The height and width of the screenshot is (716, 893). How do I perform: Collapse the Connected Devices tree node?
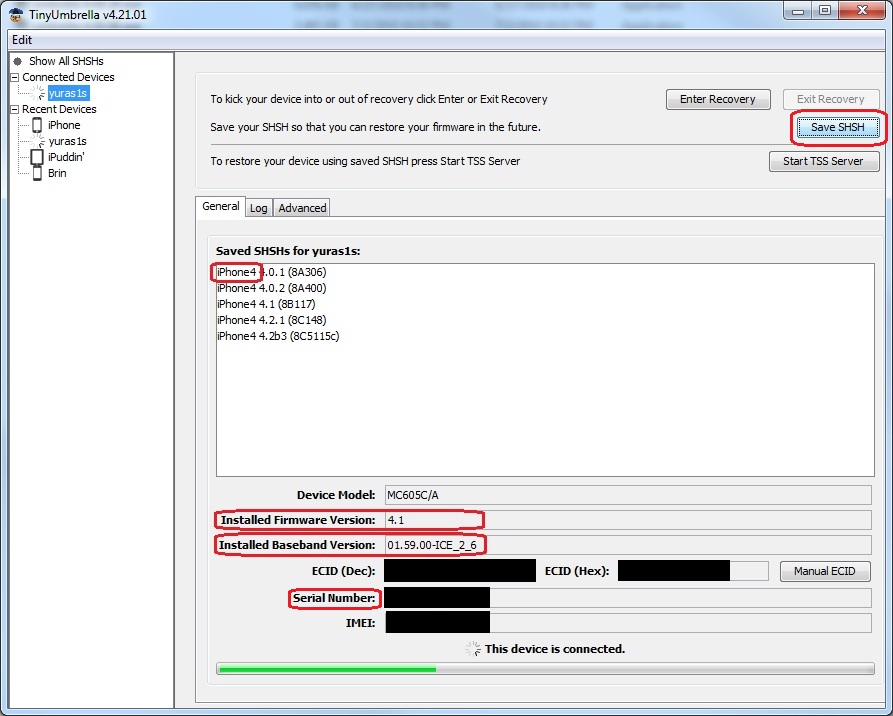tap(15, 77)
